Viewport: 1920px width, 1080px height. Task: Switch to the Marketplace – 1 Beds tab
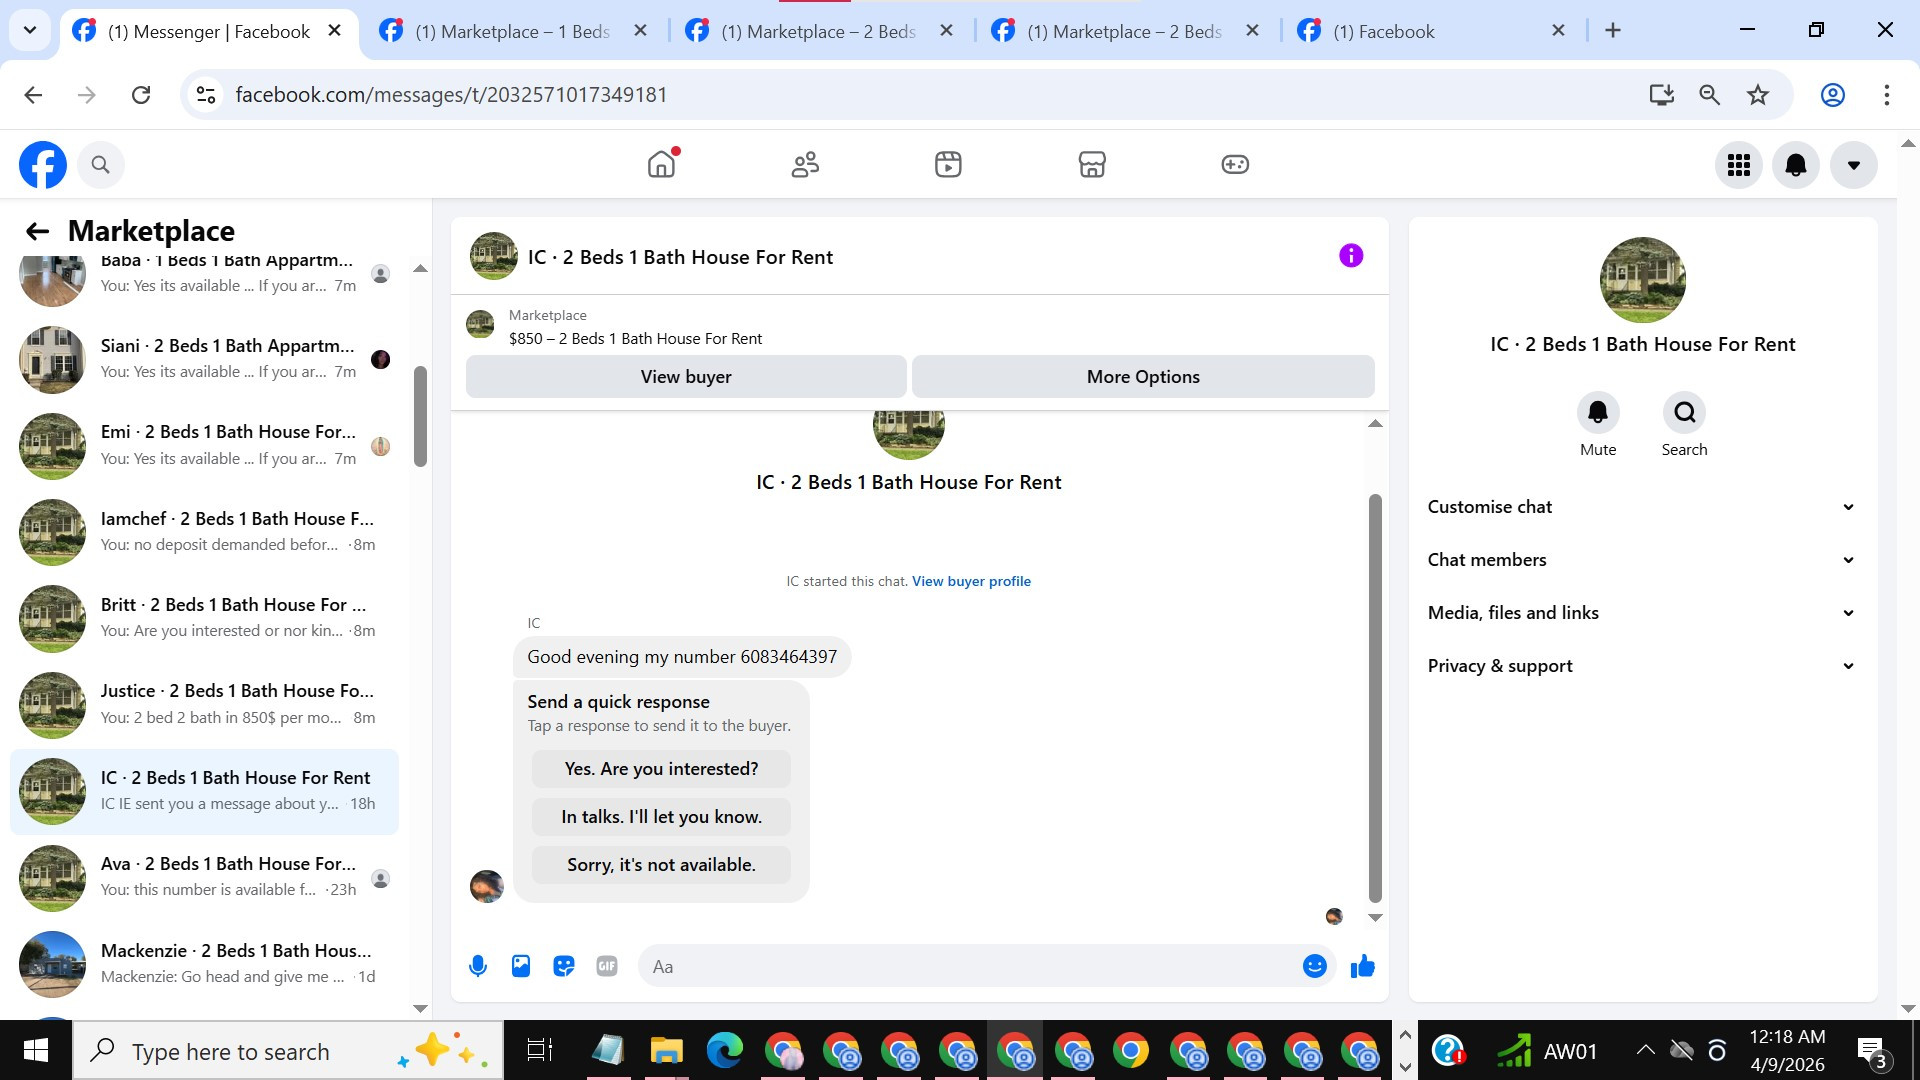click(511, 31)
